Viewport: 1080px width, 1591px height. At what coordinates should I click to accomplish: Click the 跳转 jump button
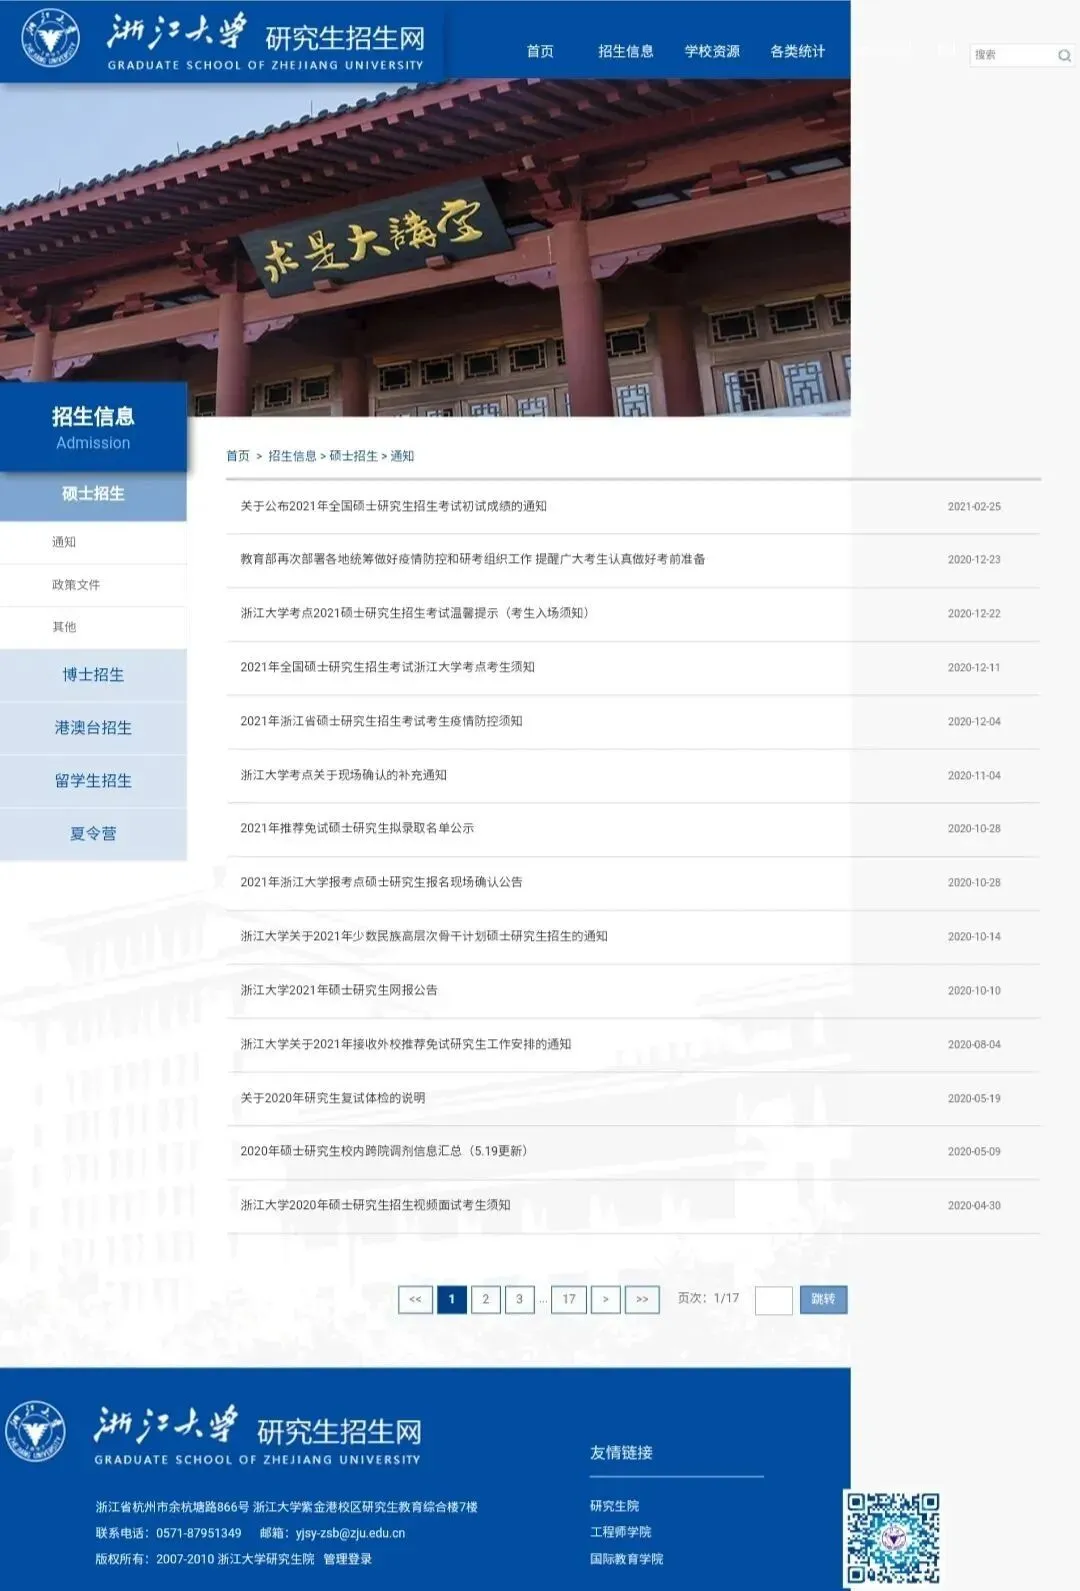click(x=823, y=1299)
